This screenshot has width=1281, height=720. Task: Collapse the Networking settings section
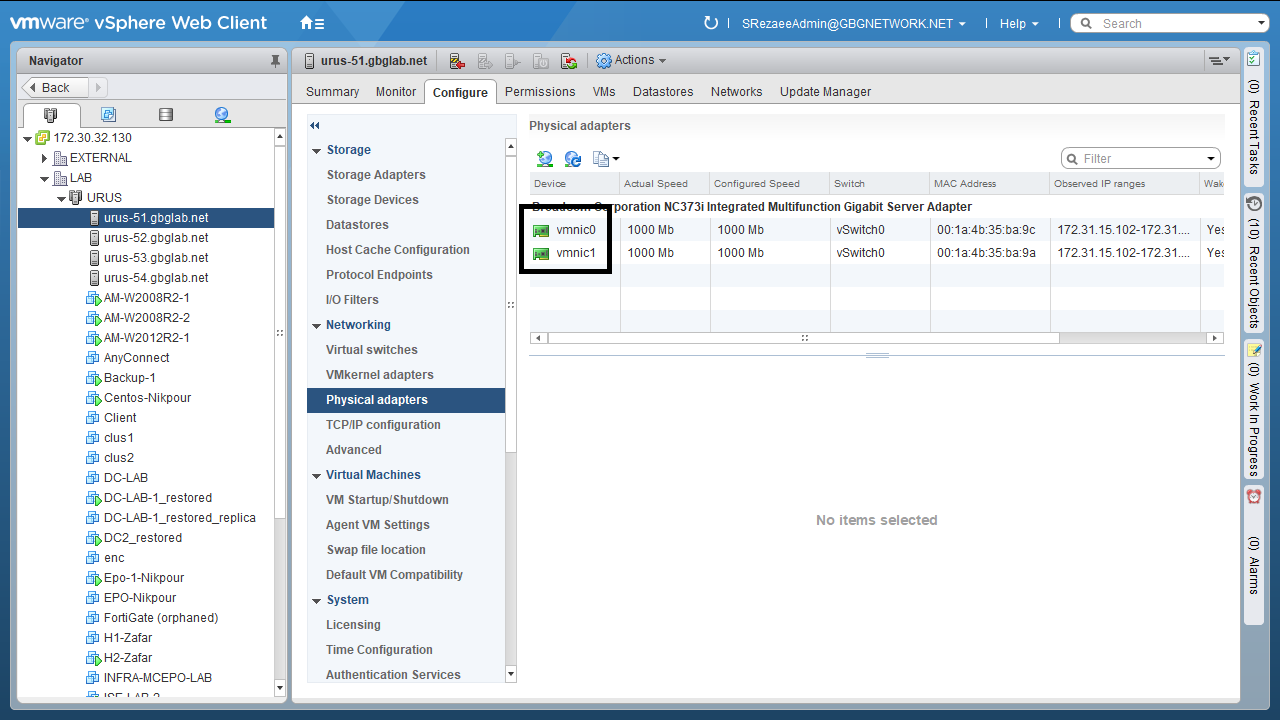[315, 325]
